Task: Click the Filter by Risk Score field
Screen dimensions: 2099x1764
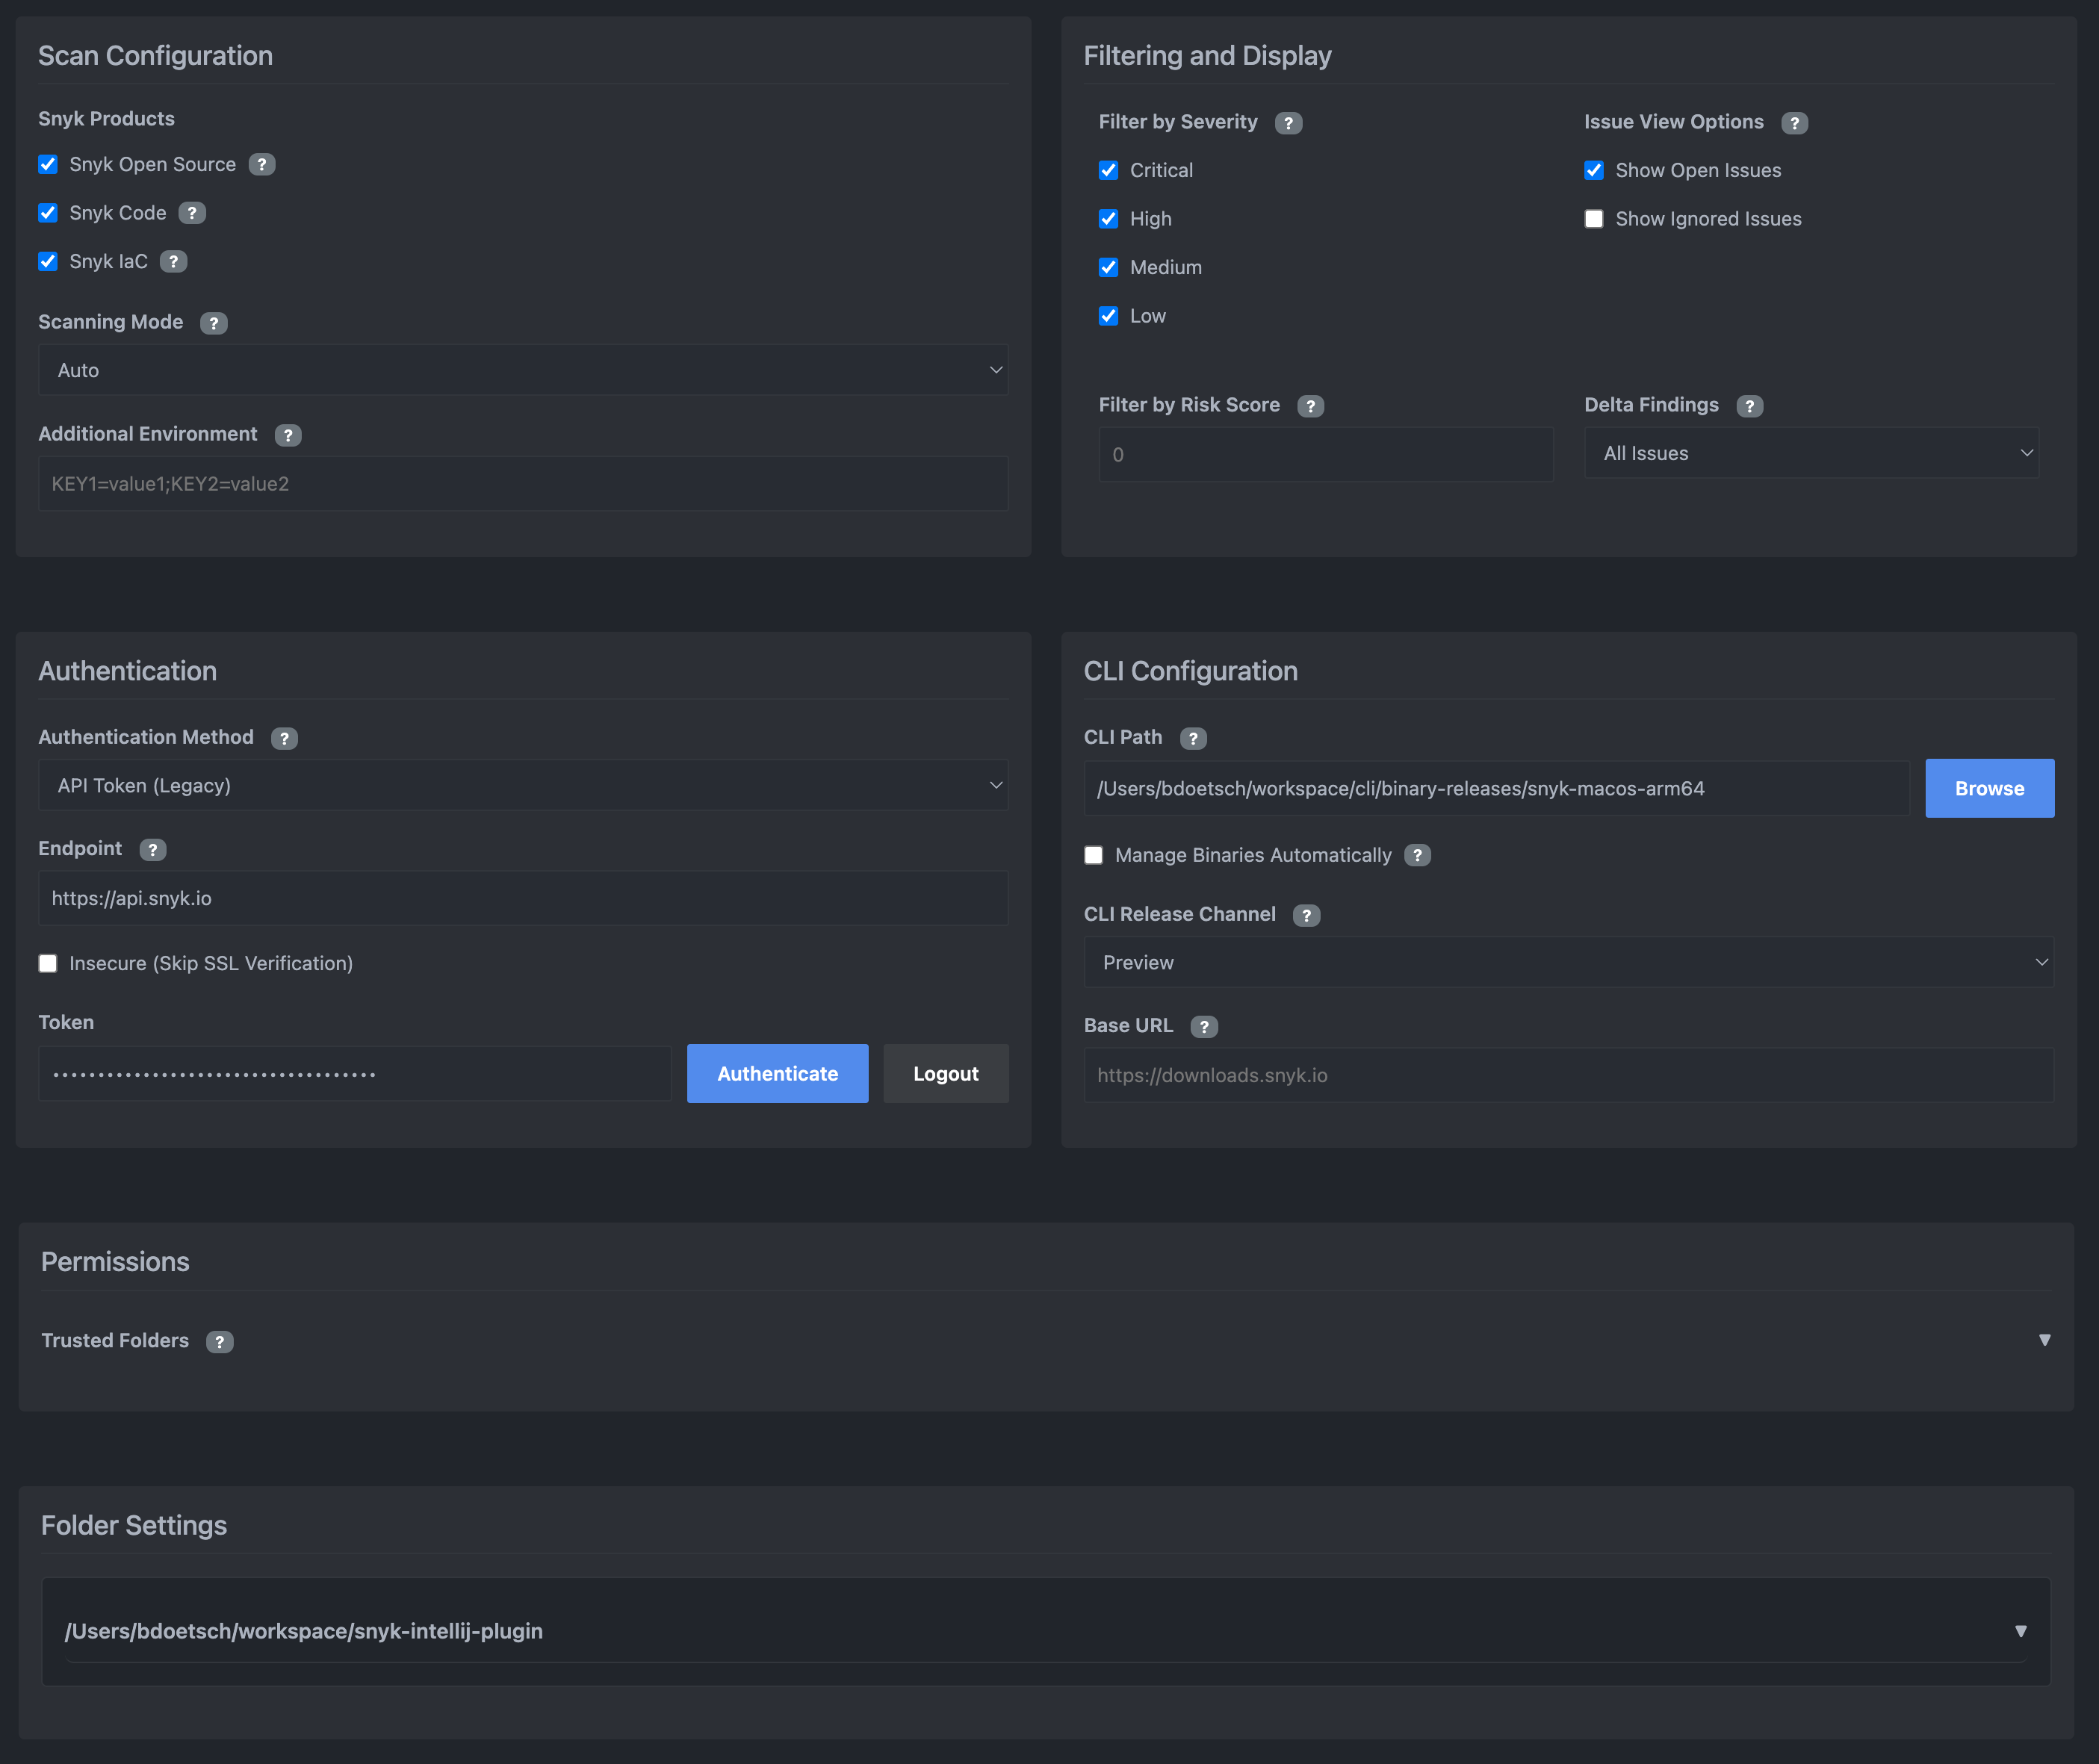Action: 1325,455
